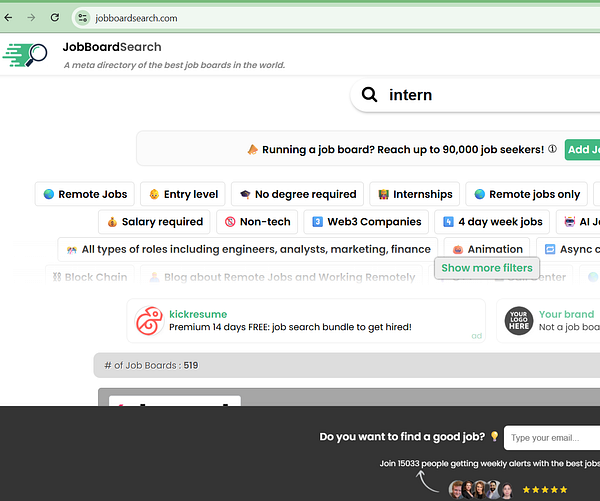The height and width of the screenshot is (501, 600).
Task: Click the JobBoardSearch magnifier logo
Action: coord(25,55)
